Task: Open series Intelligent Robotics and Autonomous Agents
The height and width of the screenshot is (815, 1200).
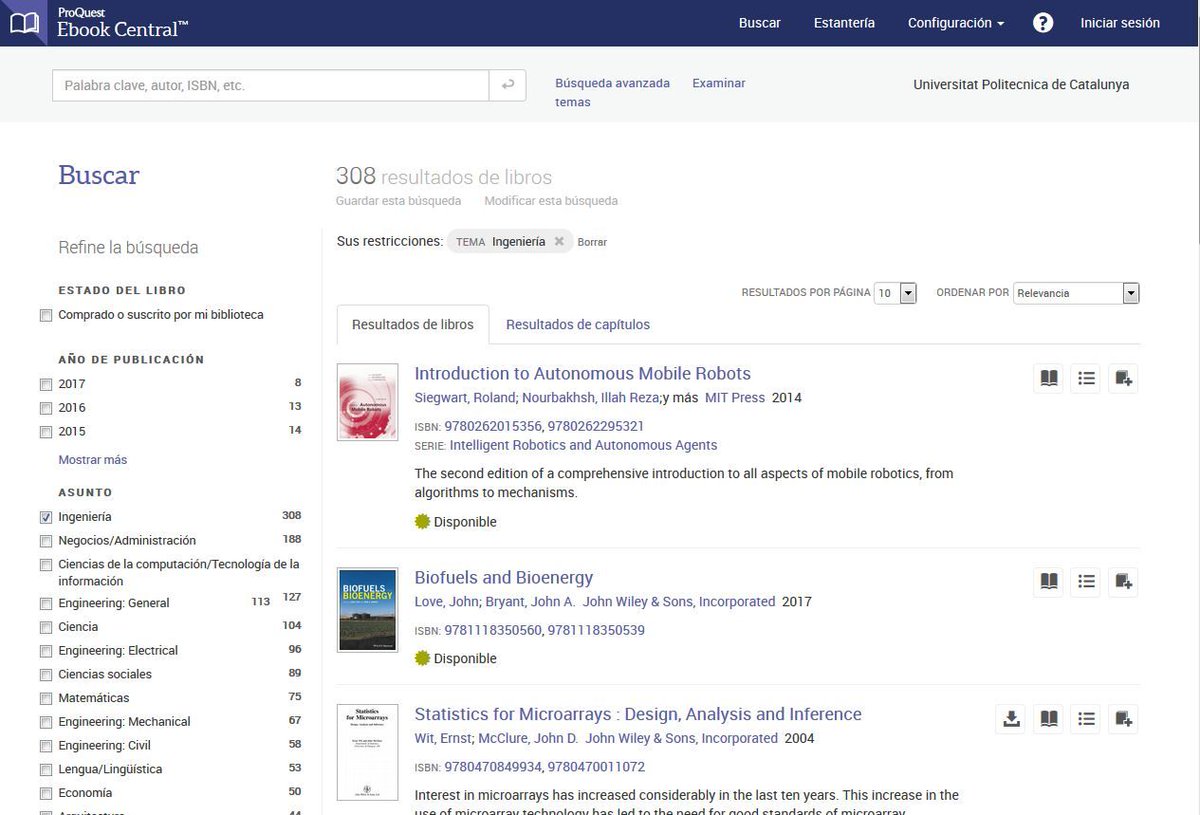Action: [583, 445]
